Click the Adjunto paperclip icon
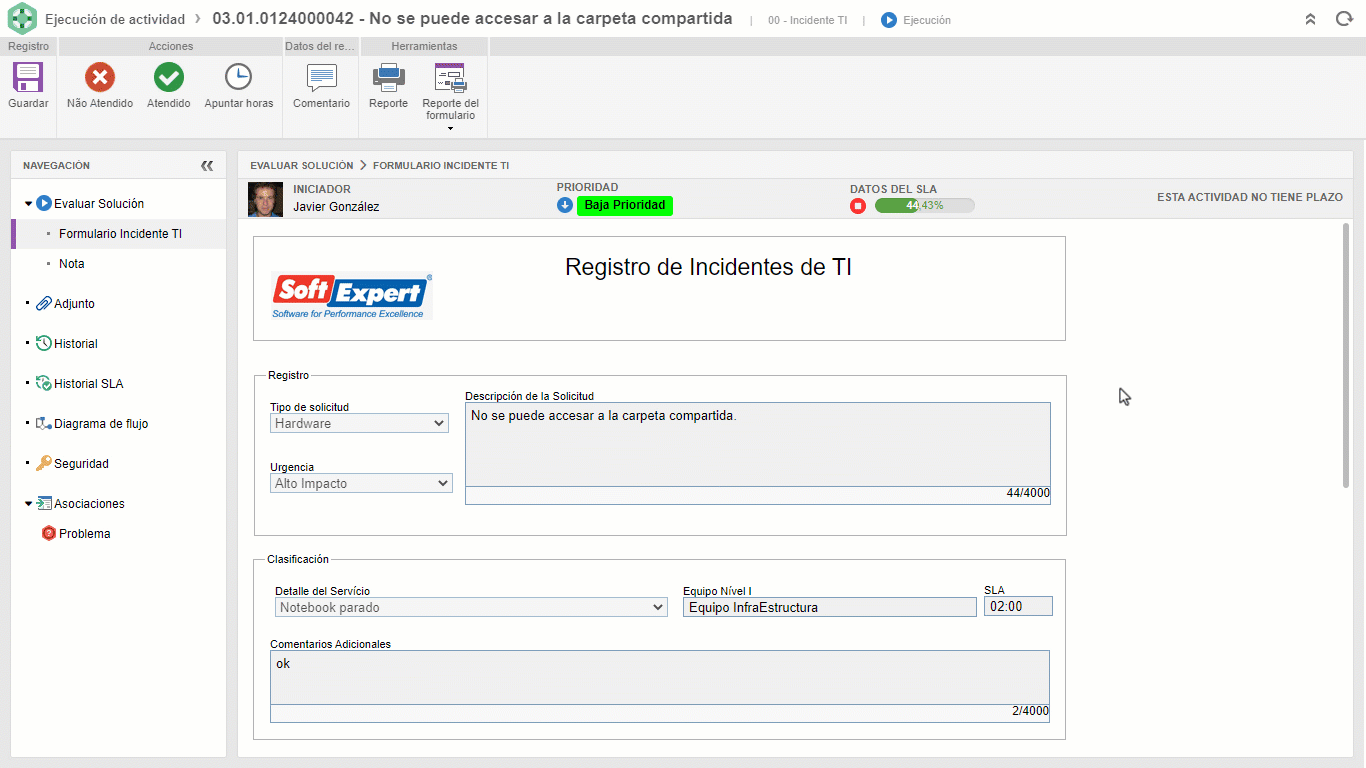 pyautogui.click(x=44, y=304)
